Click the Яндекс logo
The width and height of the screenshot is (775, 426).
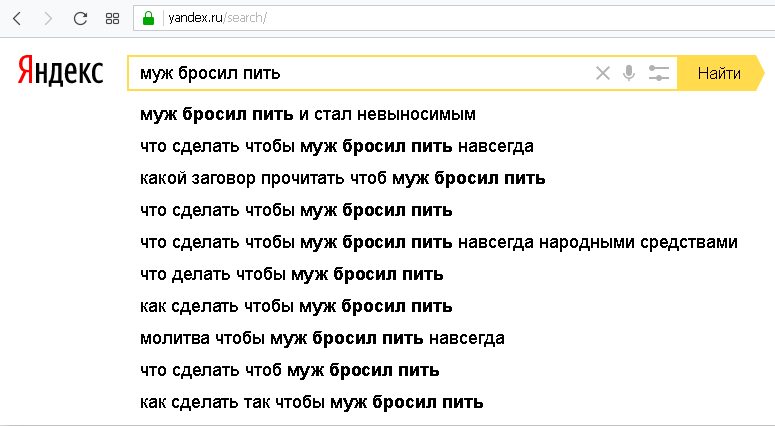60,71
